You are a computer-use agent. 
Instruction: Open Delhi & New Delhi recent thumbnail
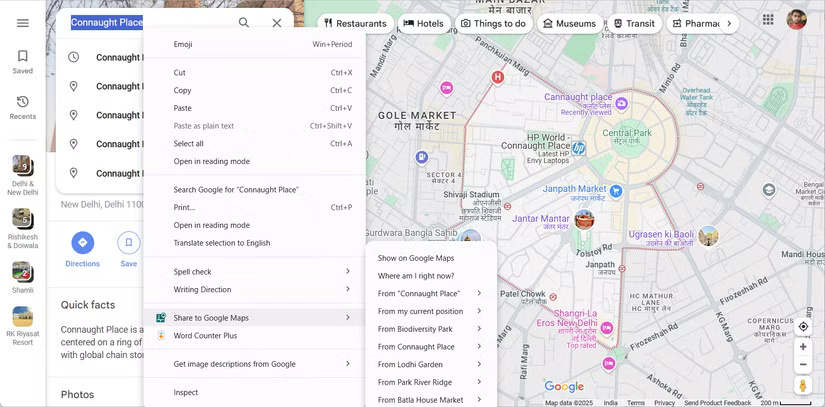point(22,167)
